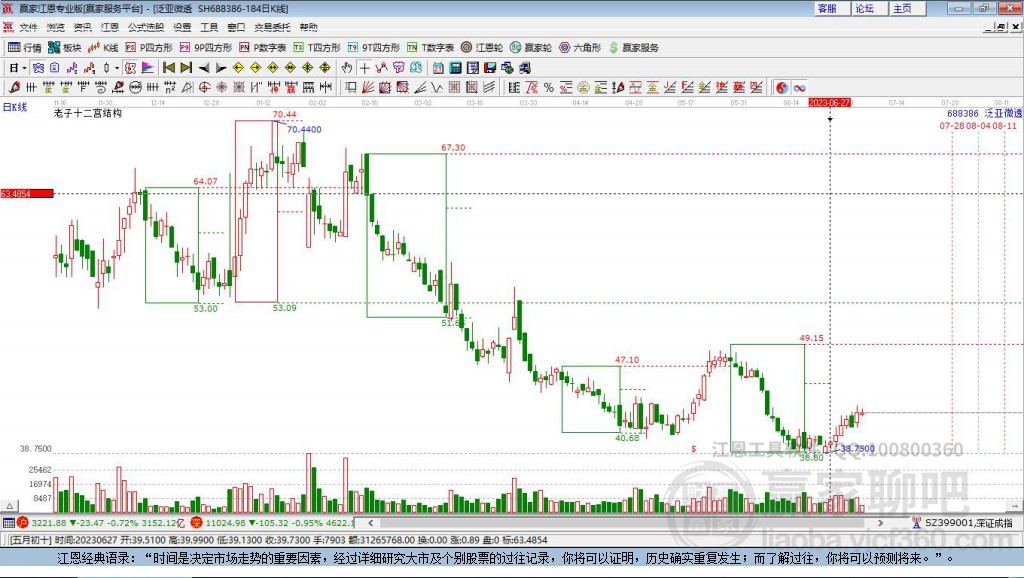Select the hand pan tool
The width and height of the screenshot is (1024, 578).
click(x=347, y=68)
